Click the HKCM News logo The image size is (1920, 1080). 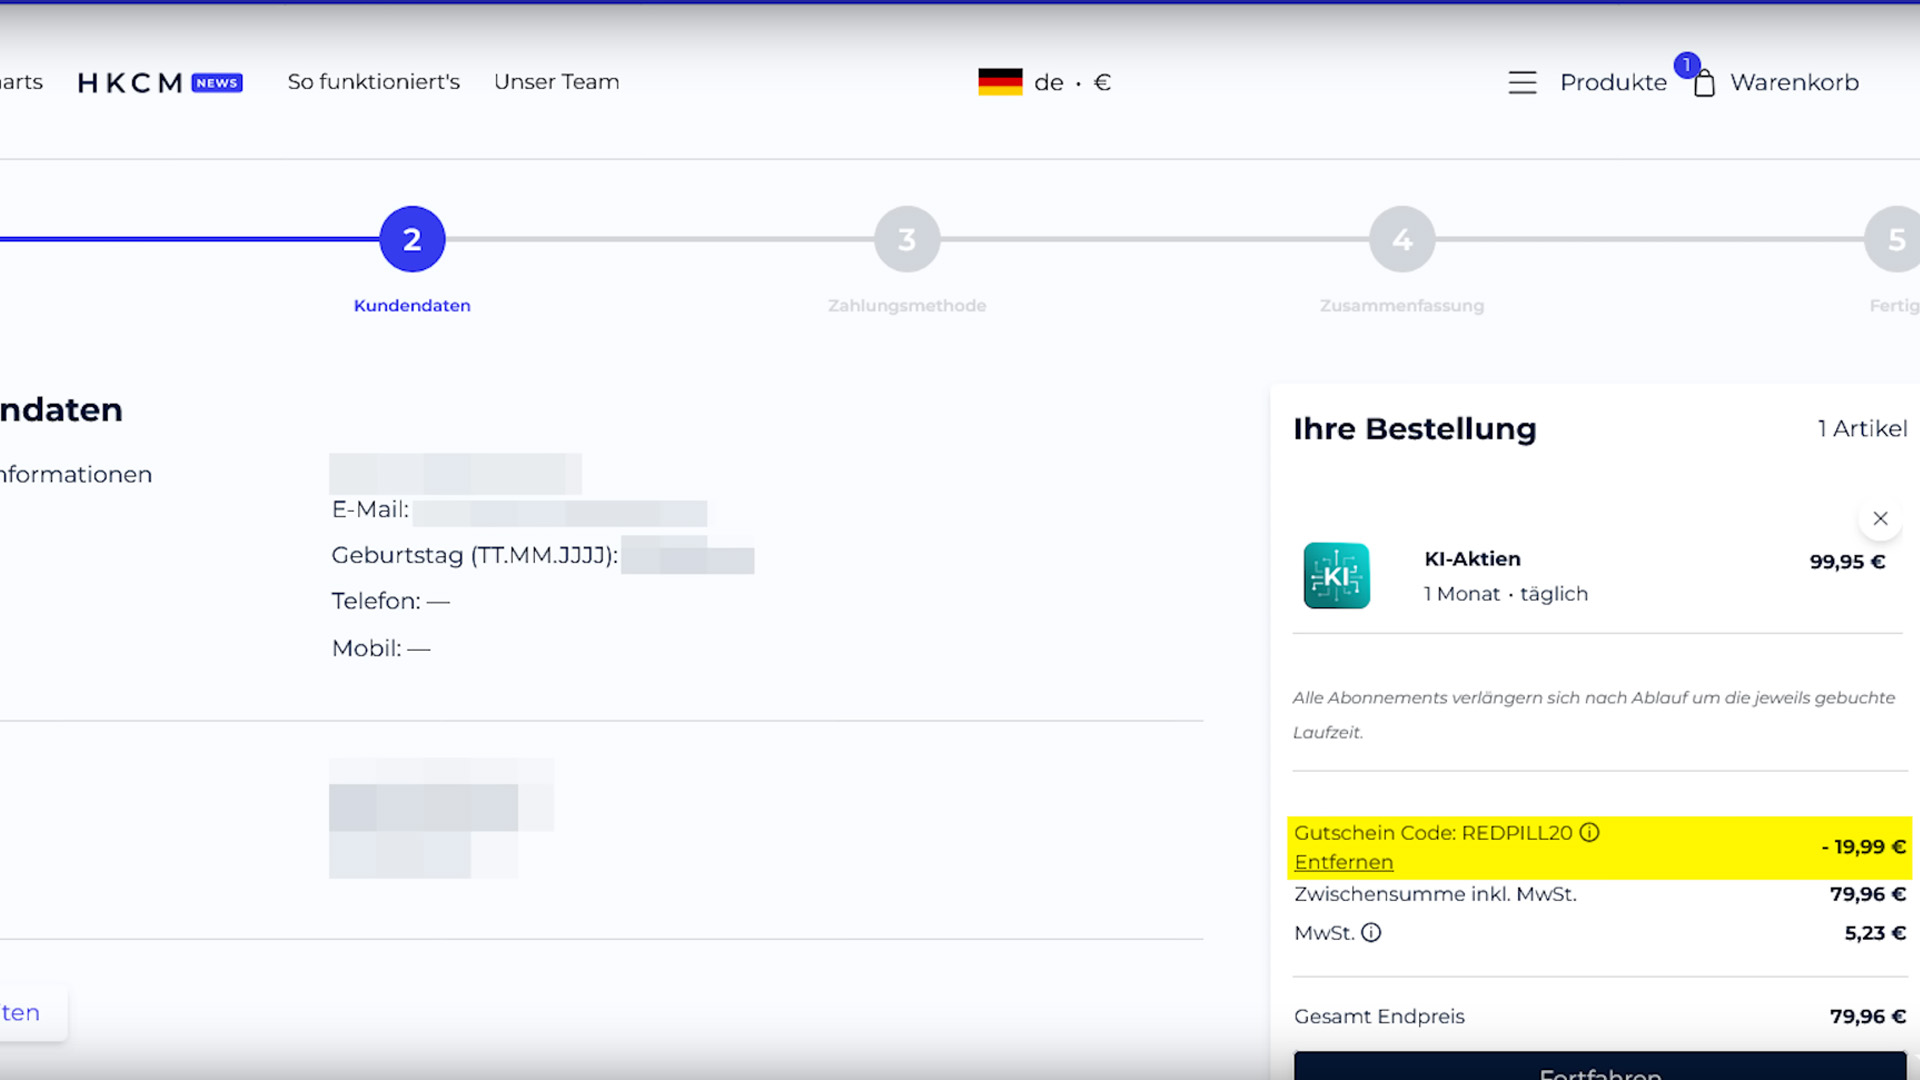(x=160, y=82)
